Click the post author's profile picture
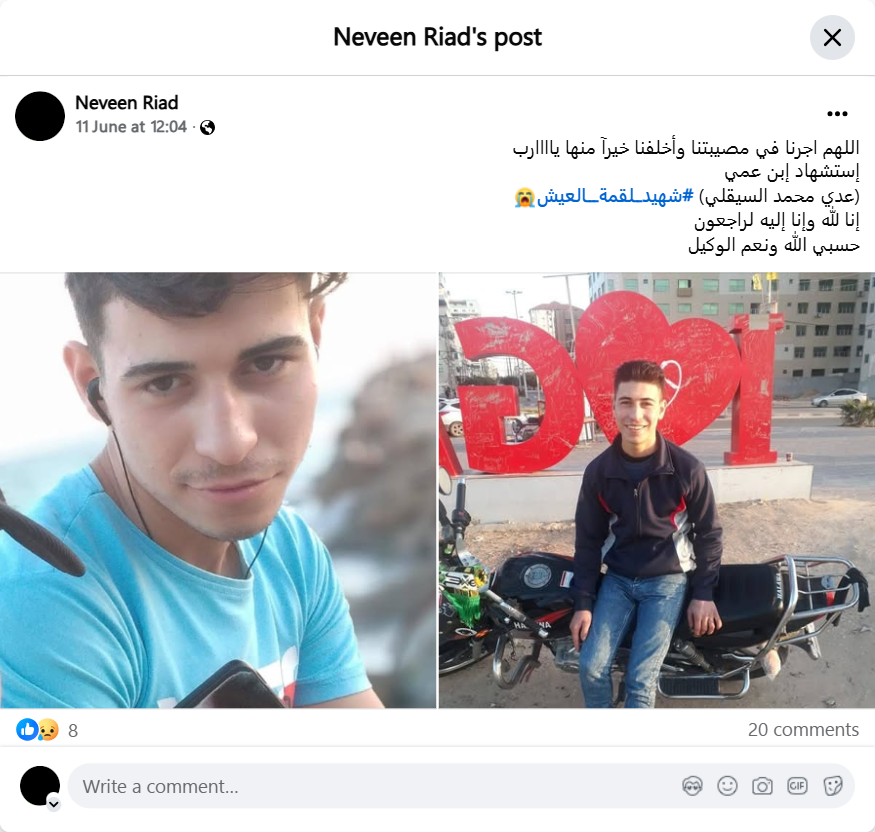 click(40, 116)
